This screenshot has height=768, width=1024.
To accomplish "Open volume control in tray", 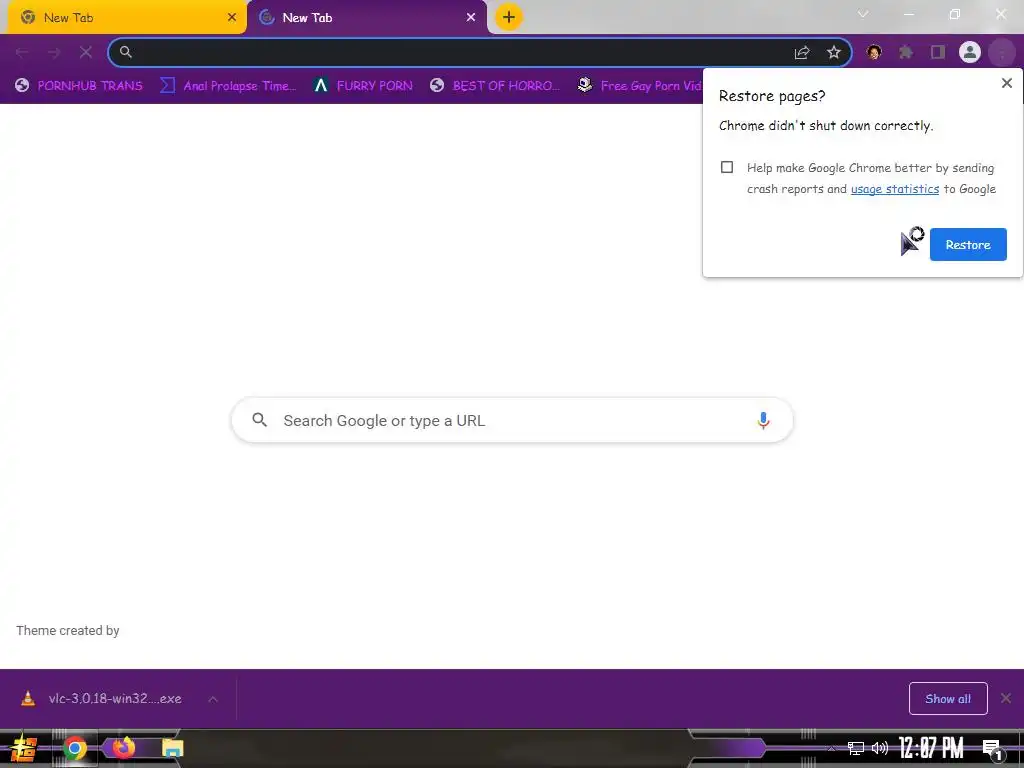I will tap(880, 748).
